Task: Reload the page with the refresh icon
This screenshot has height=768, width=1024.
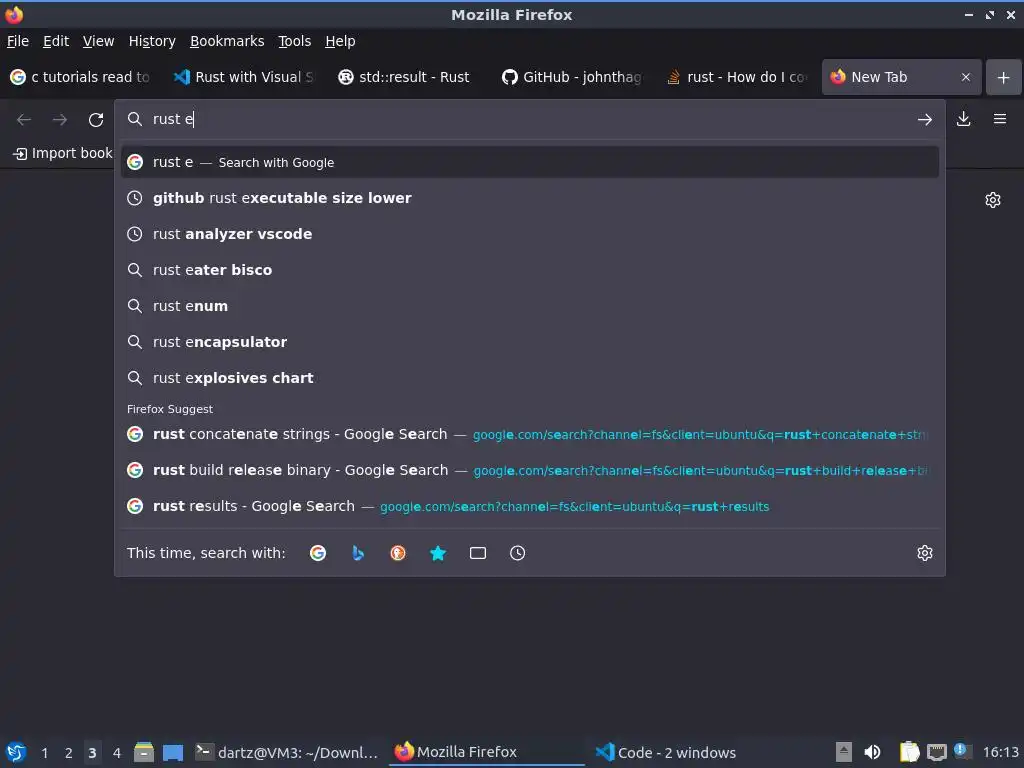Action: tap(96, 120)
